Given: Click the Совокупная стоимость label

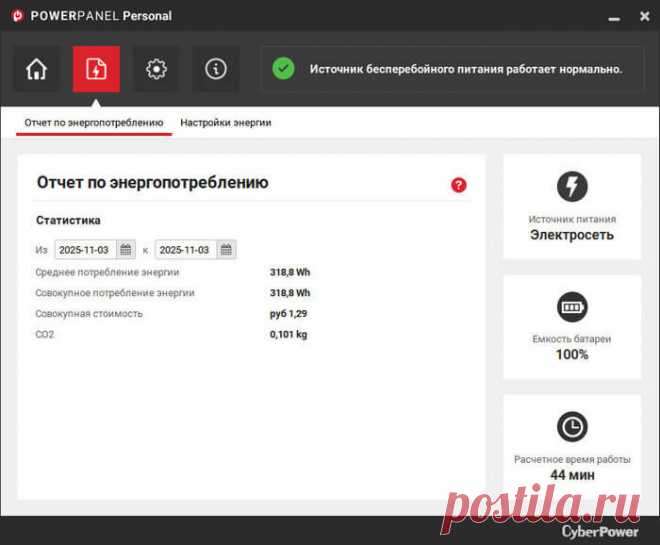Looking at the screenshot, I should (x=89, y=314).
